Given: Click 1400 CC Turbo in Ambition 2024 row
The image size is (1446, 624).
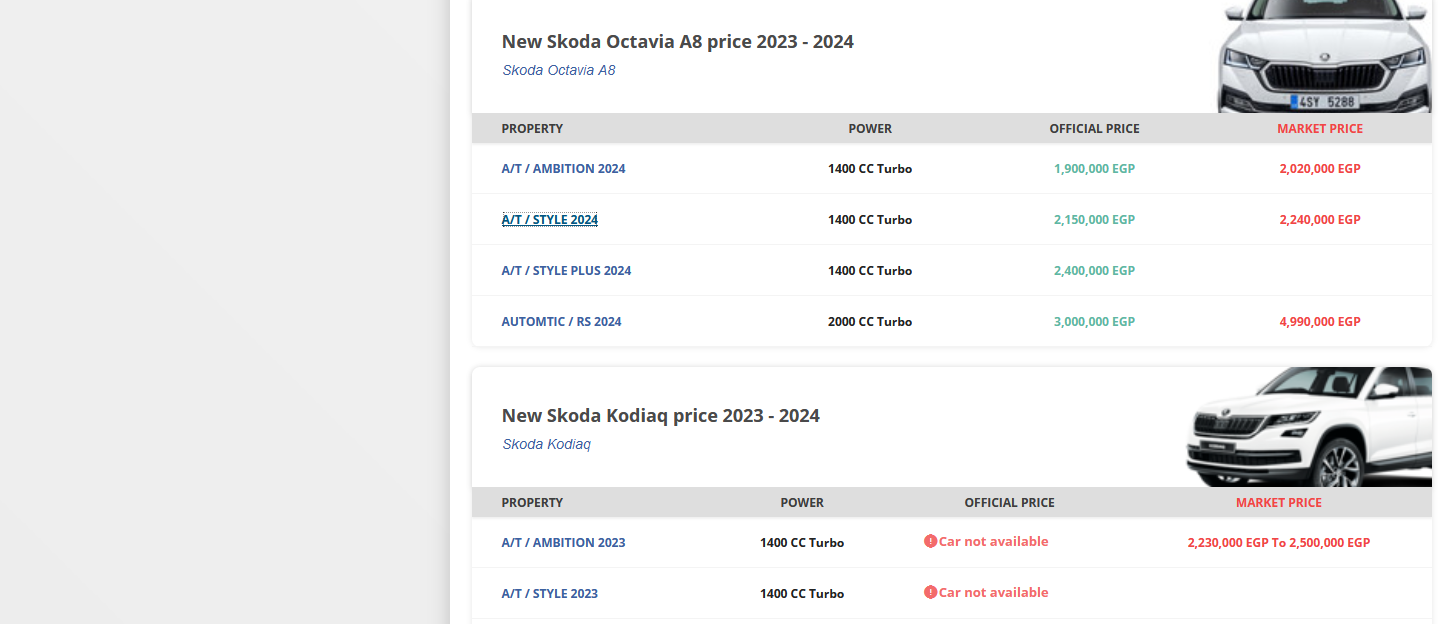Looking at the screenshot, I should [870, 169].
